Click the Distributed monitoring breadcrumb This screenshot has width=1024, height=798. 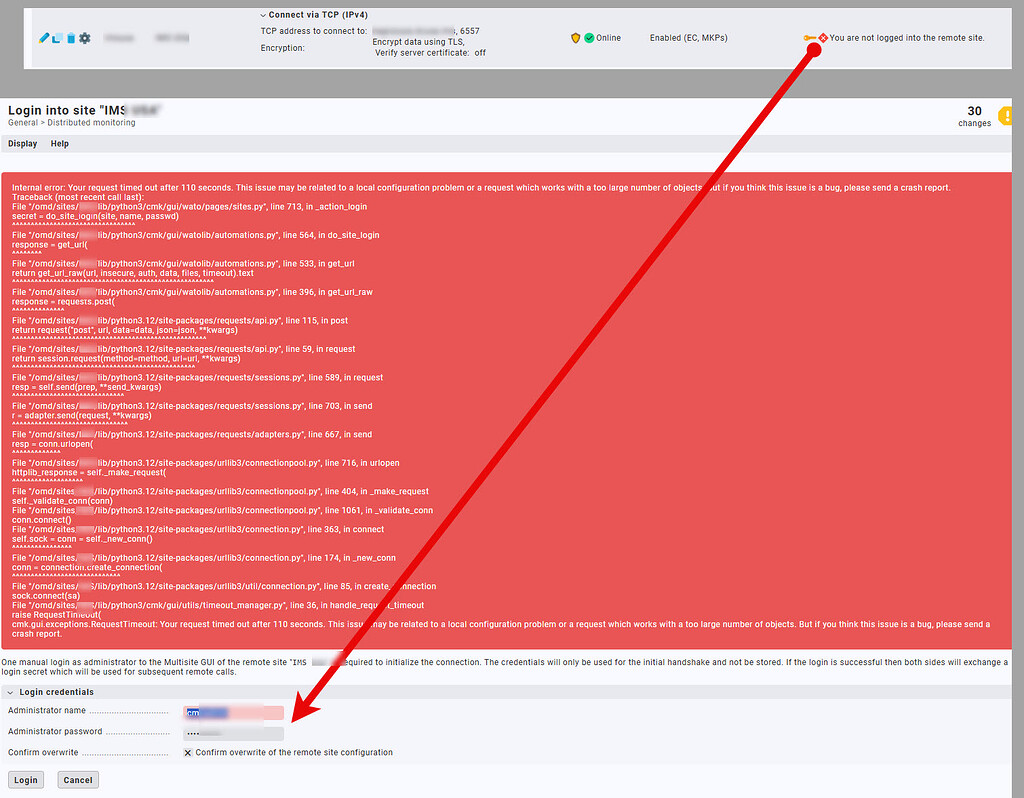pos(91,123)
